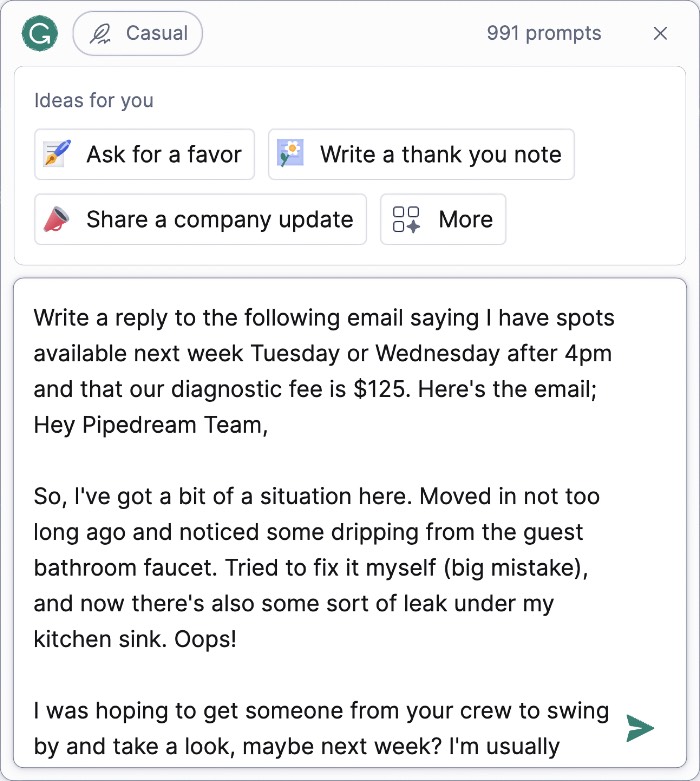This screenshot has height=781, width=700.
Task: Place cursor on the Hey Pipedream Team line
Action: point(150,425)
